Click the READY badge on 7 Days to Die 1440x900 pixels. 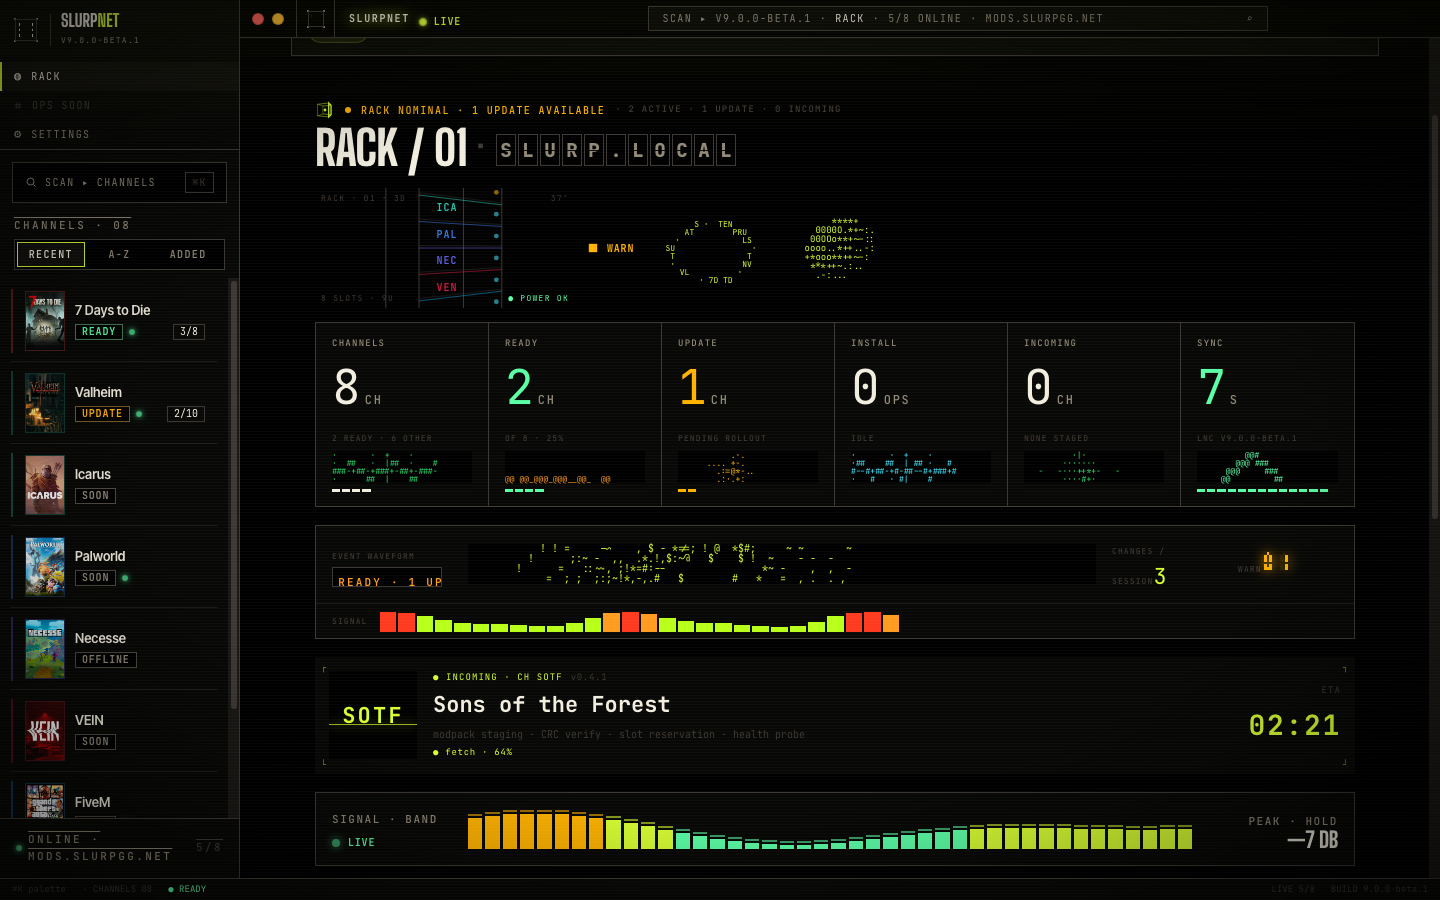point(99,331)
